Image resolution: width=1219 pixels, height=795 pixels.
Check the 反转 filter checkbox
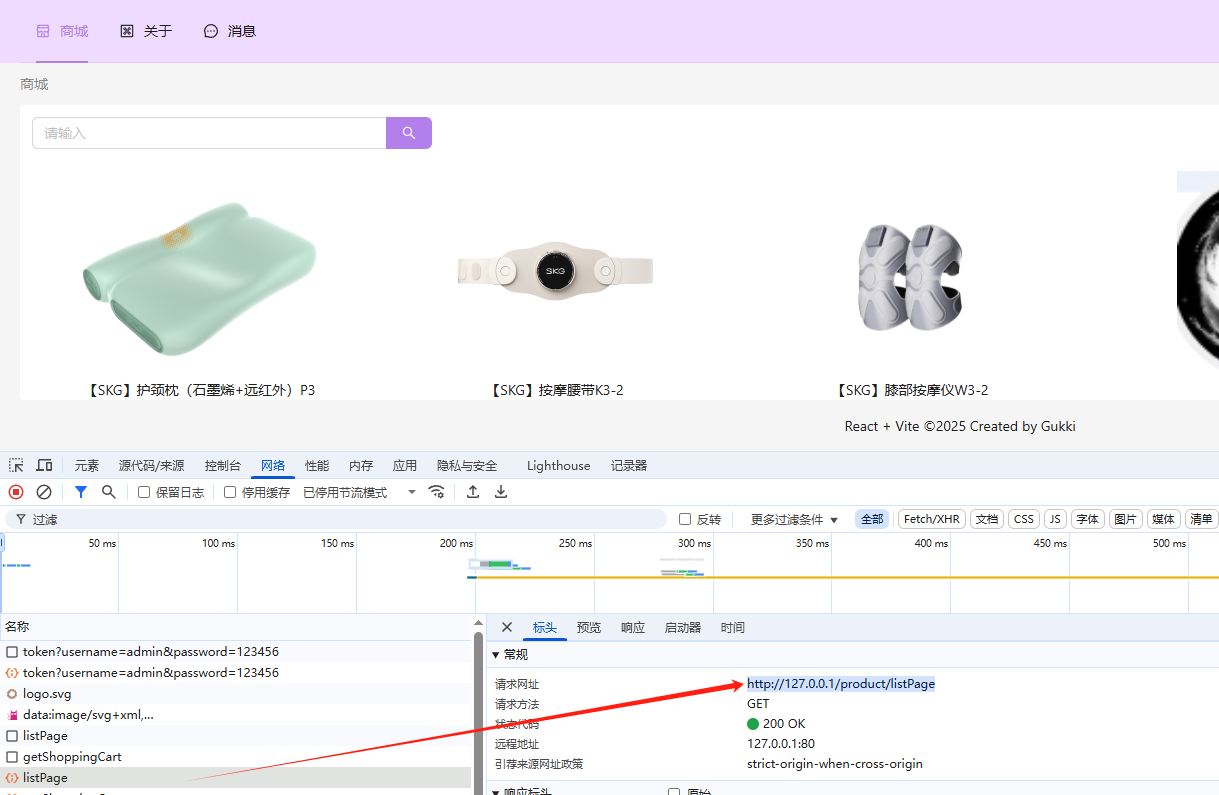[x=685, y=519]
